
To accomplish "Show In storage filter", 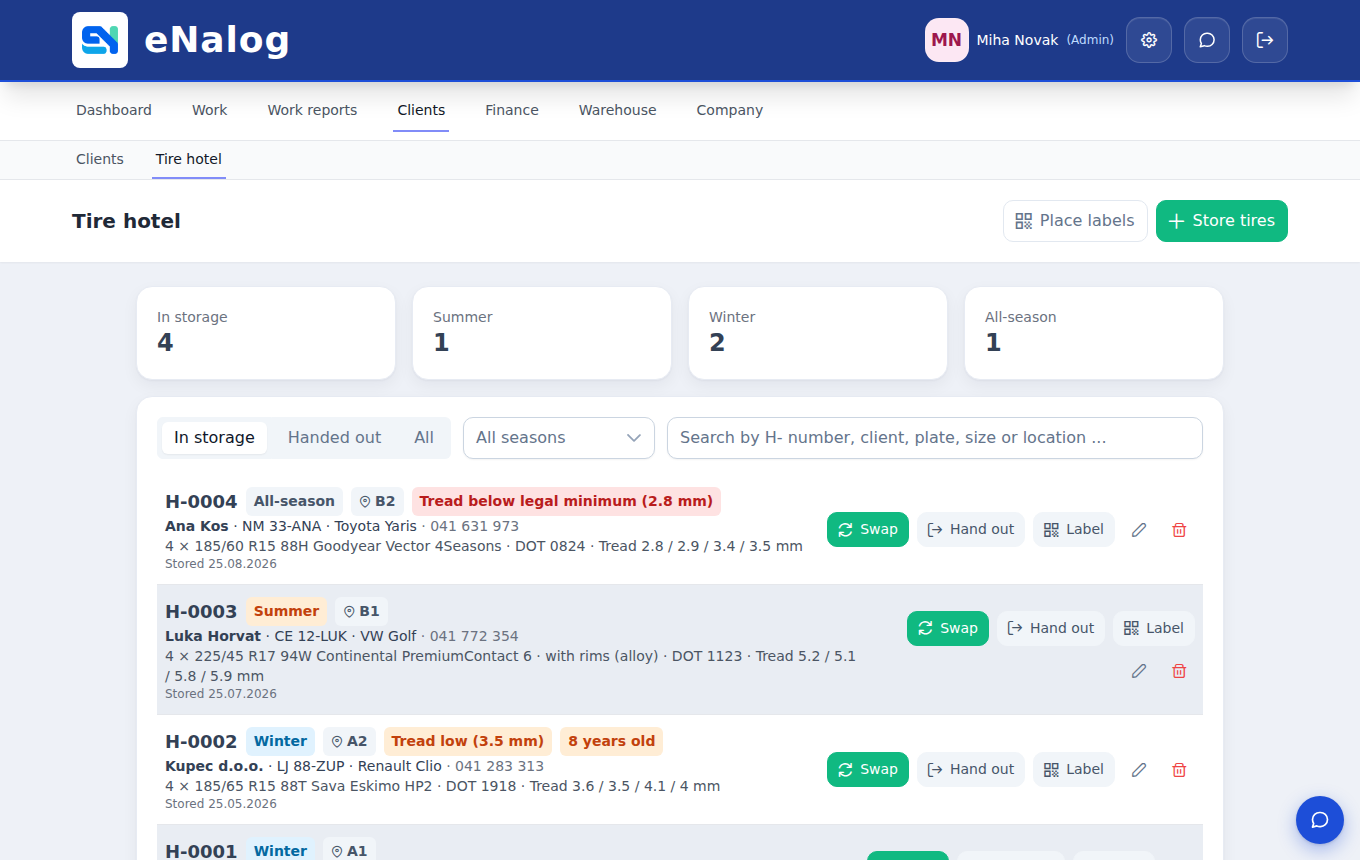I will [214, 438].
